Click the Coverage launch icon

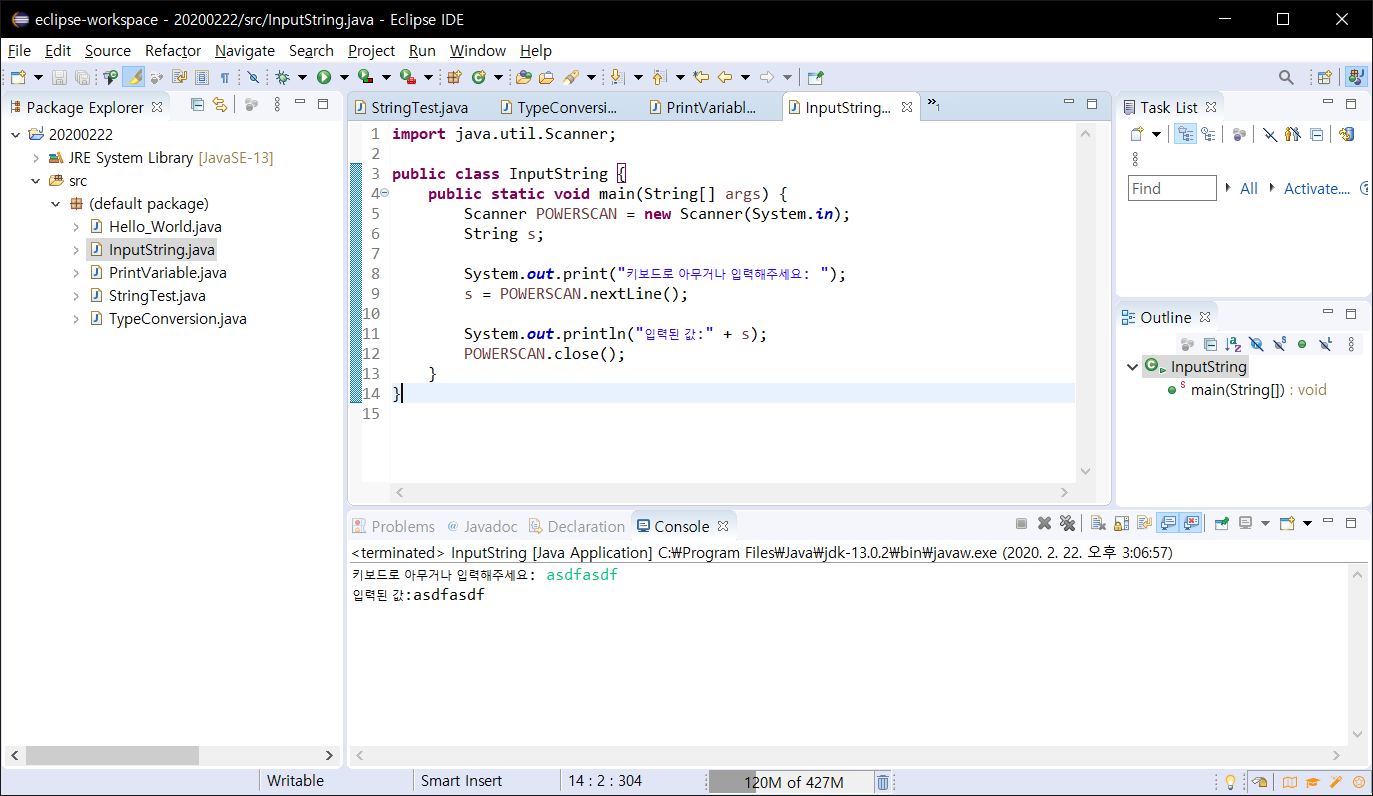click(365, 77)
